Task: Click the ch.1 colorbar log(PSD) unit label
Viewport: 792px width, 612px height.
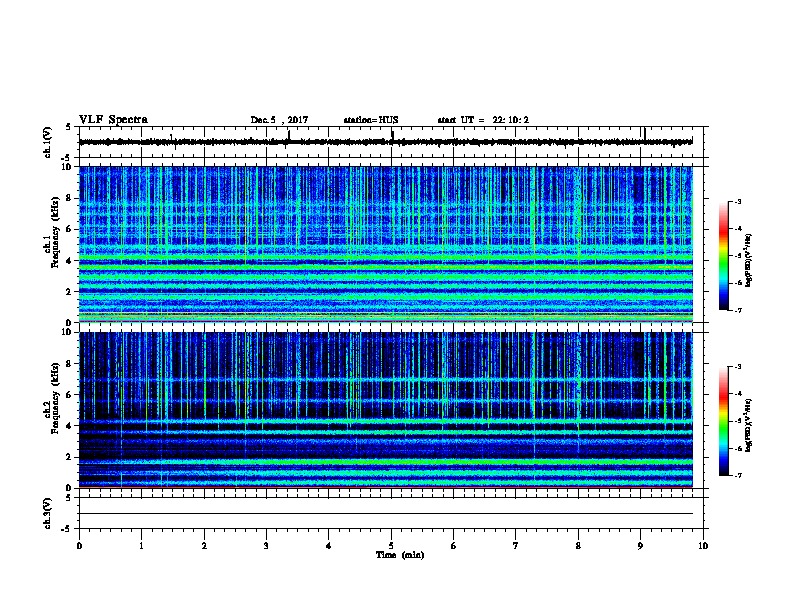Action: pos(748,261)
